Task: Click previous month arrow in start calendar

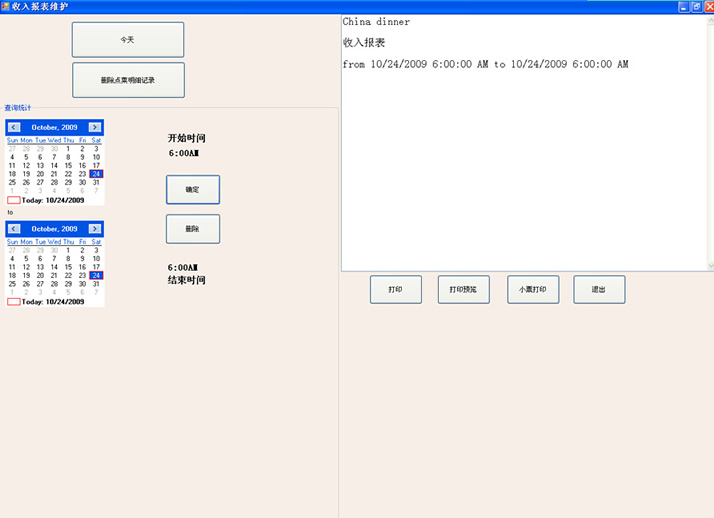Action: point(14,127)
